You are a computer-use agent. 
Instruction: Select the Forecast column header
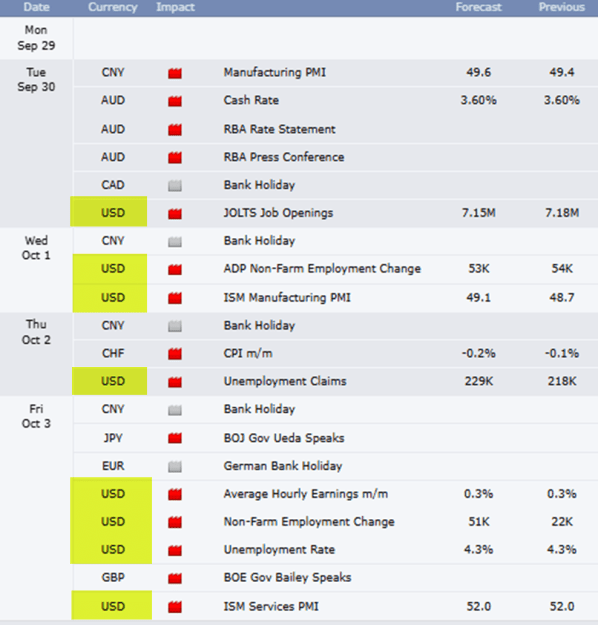coord(478,7)
